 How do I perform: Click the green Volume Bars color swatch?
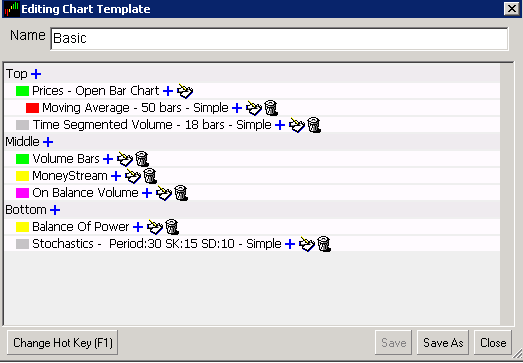[x=22, y=159]
